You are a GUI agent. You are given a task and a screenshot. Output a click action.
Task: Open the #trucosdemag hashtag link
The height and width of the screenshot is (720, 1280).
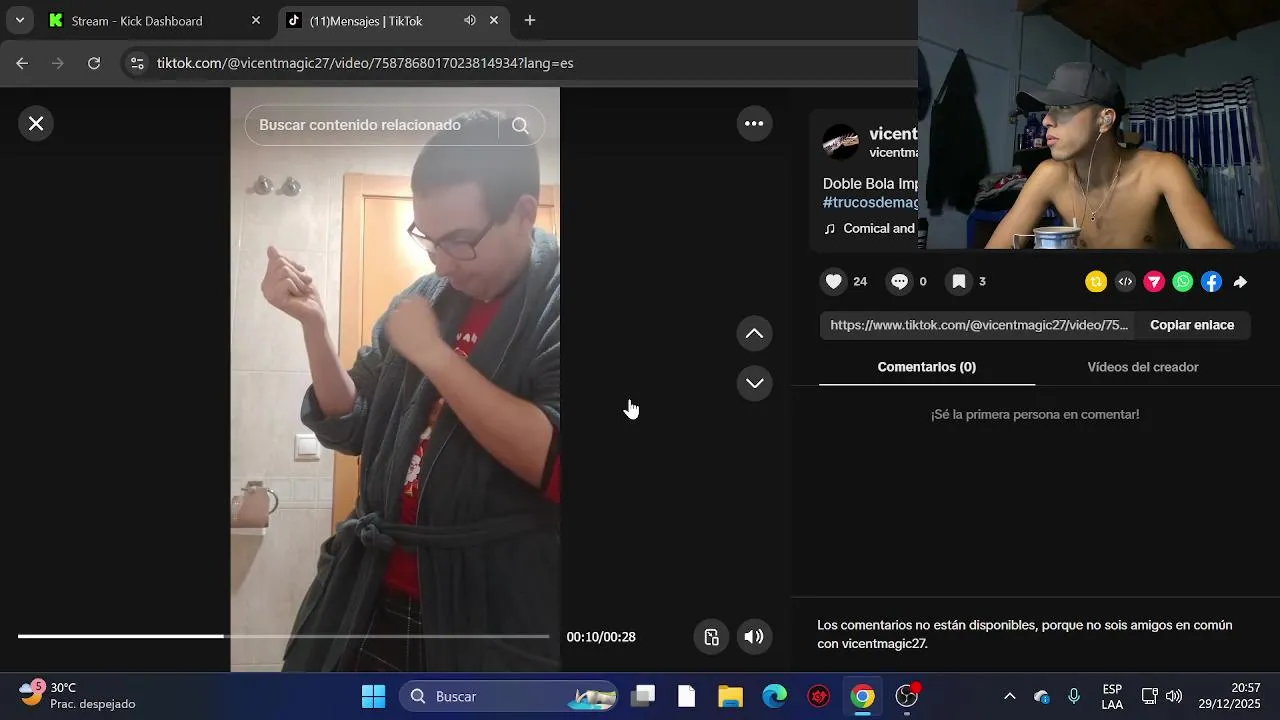[x=870, y=203]
